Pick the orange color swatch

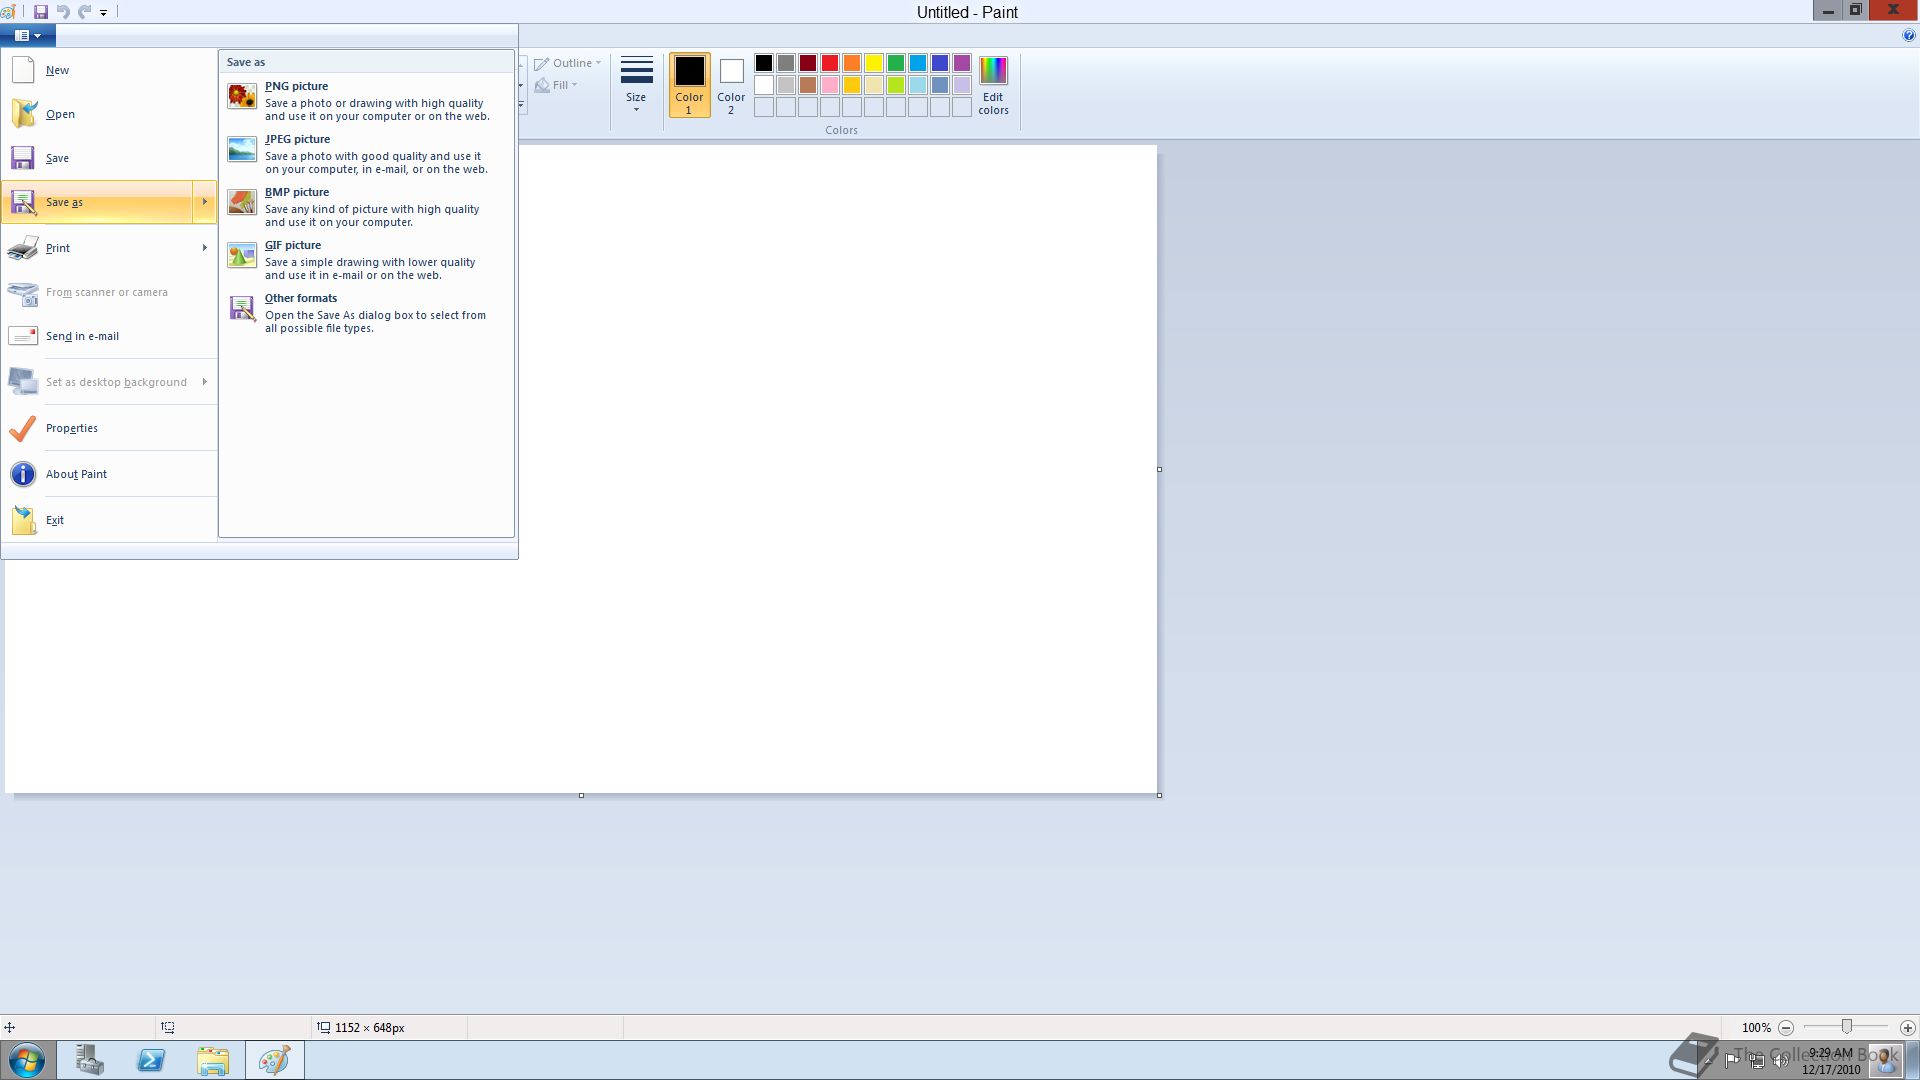(x=852, y=63)
